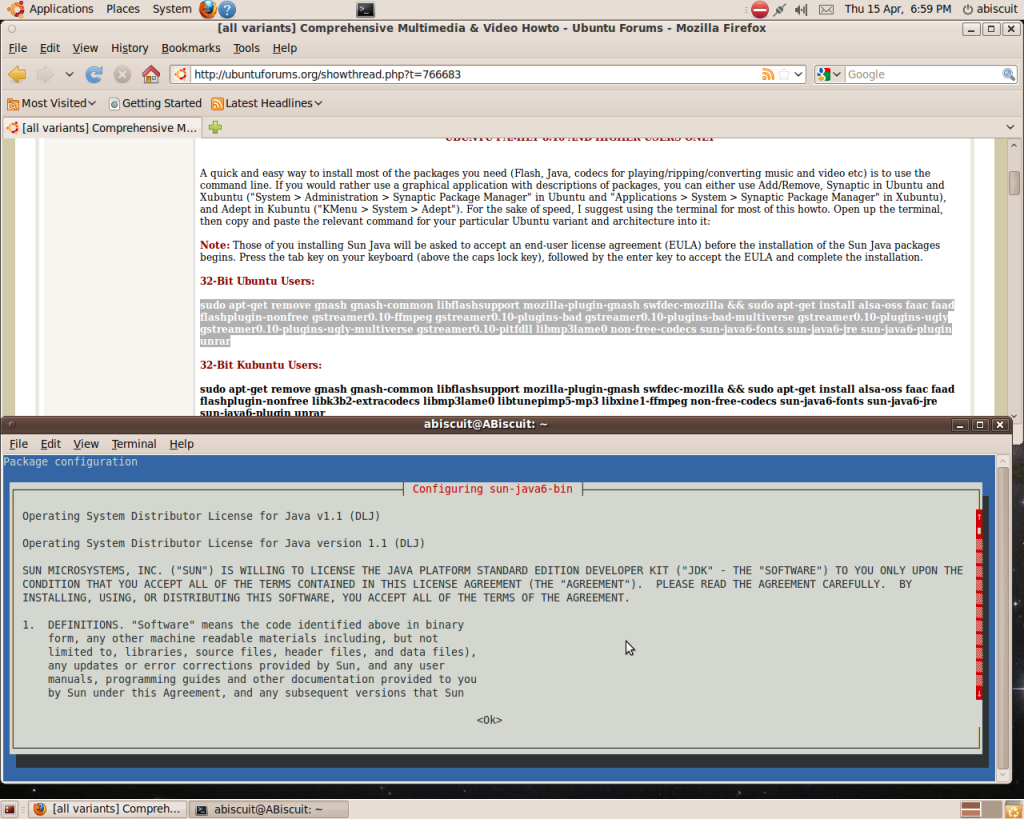Open the Terminal menu in terminal window
The image size is (1024, 819).
click(x=134, y=444)
